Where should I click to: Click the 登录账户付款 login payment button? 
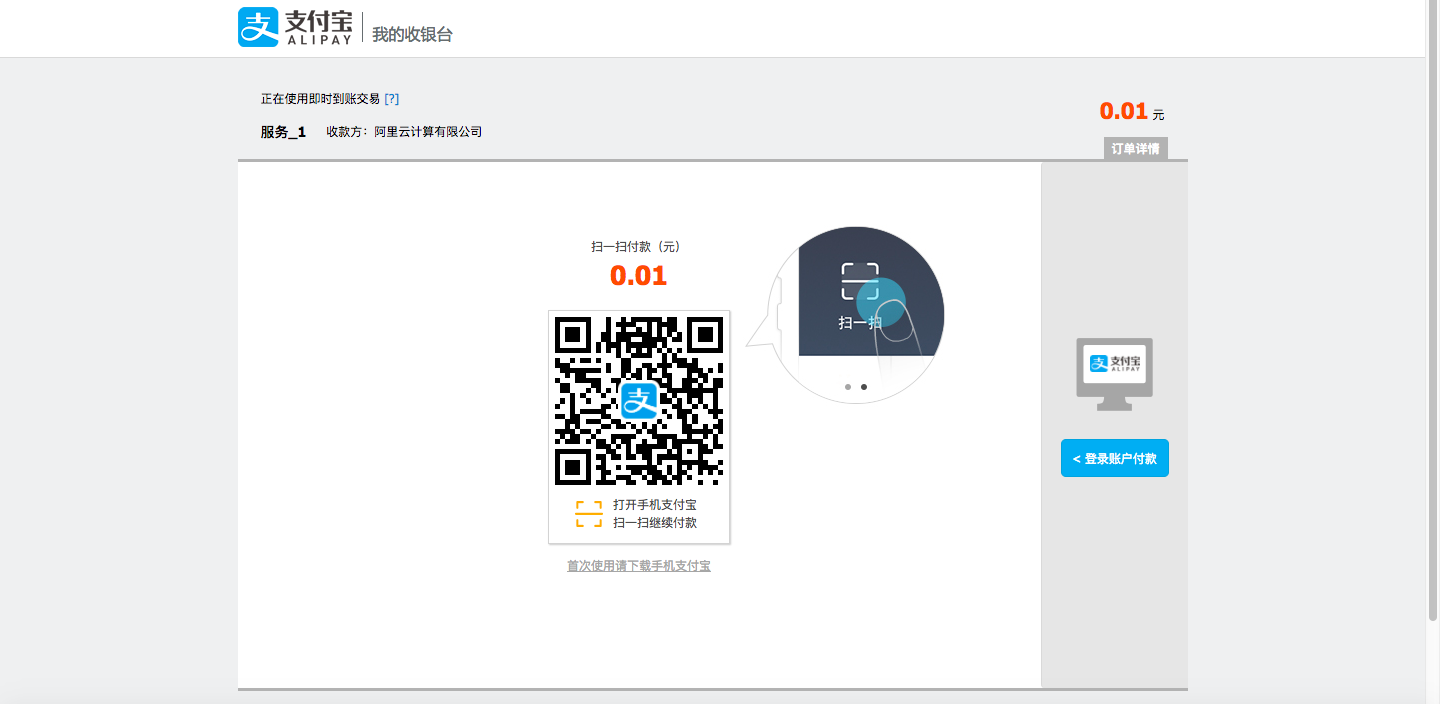[1115, 458]
